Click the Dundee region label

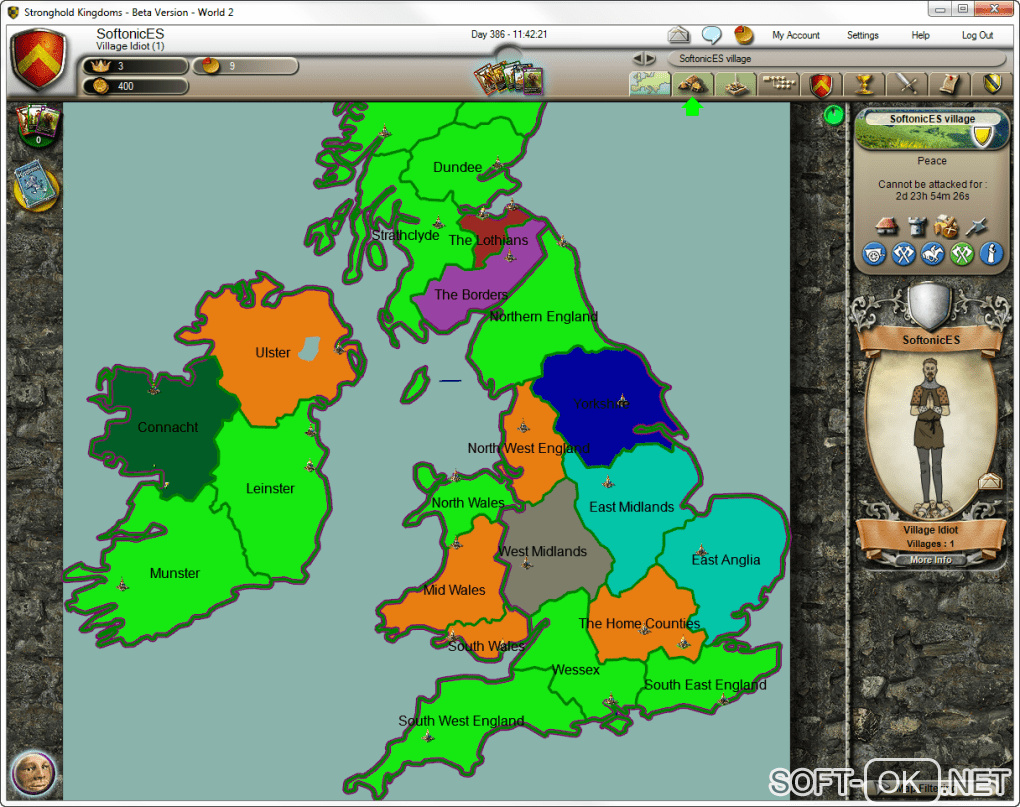click(457, 167)
